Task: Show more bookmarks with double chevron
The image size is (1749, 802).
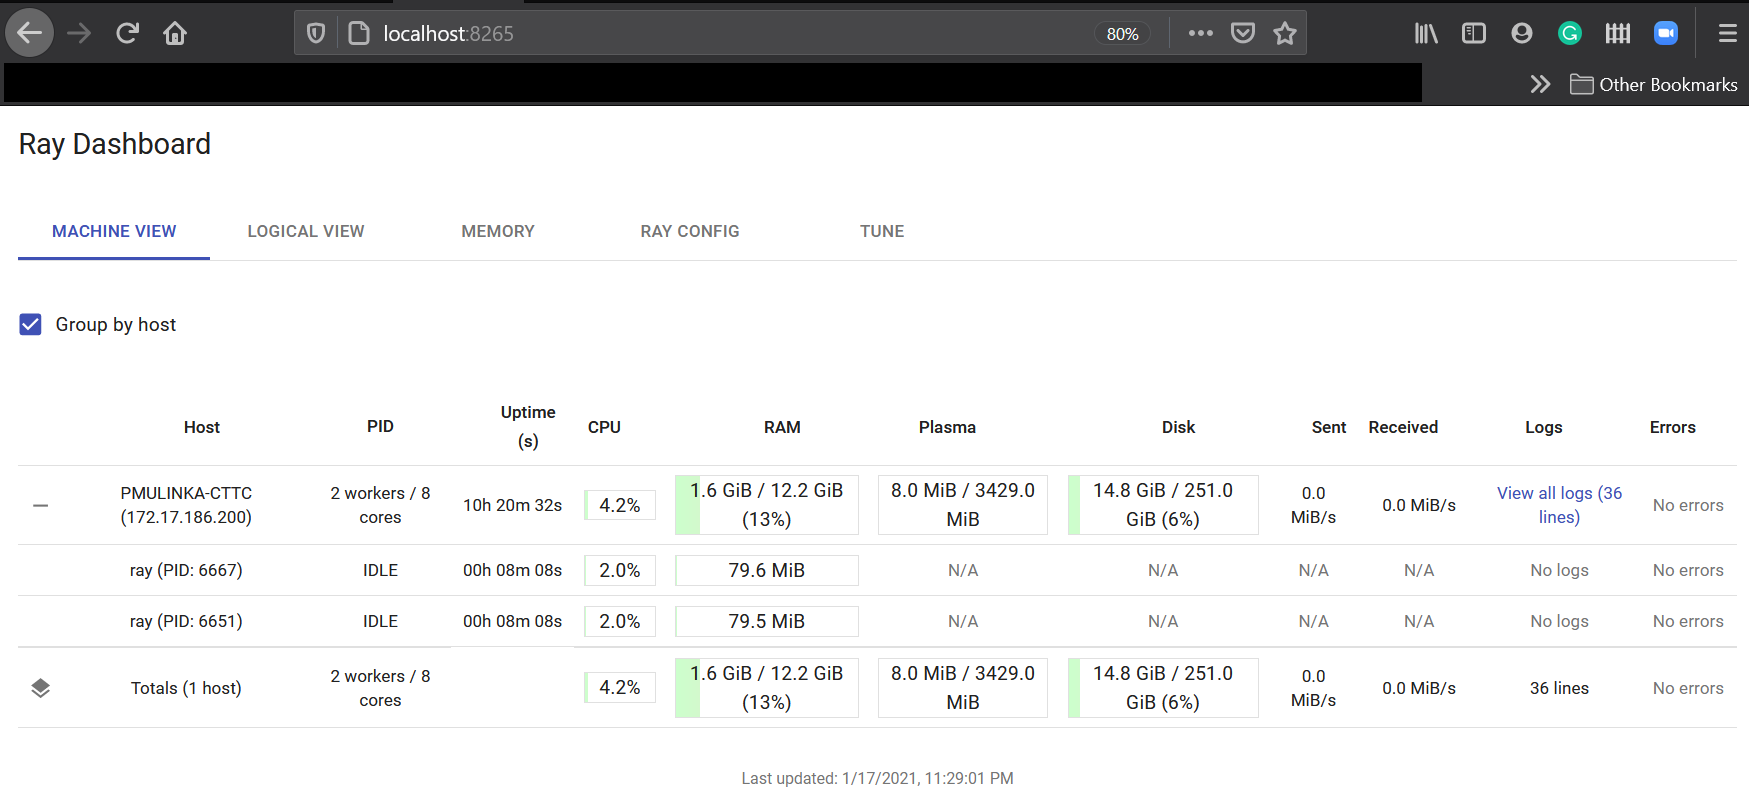Action: point(1540,84)
